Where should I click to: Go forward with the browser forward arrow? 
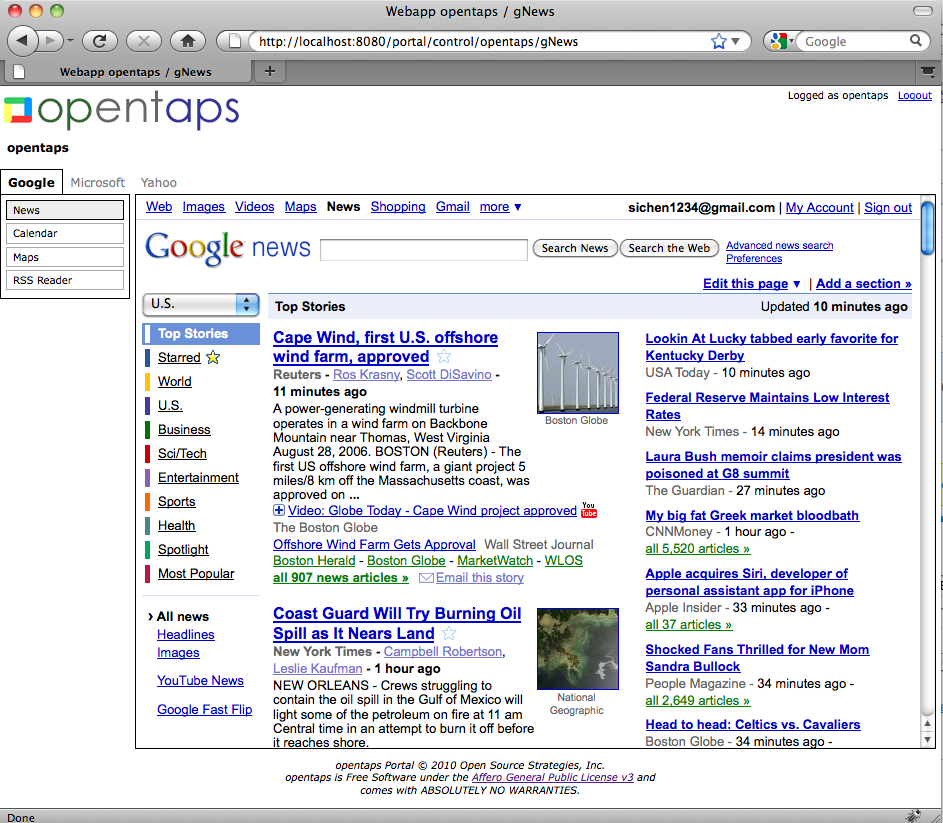(x=51, y=41)
